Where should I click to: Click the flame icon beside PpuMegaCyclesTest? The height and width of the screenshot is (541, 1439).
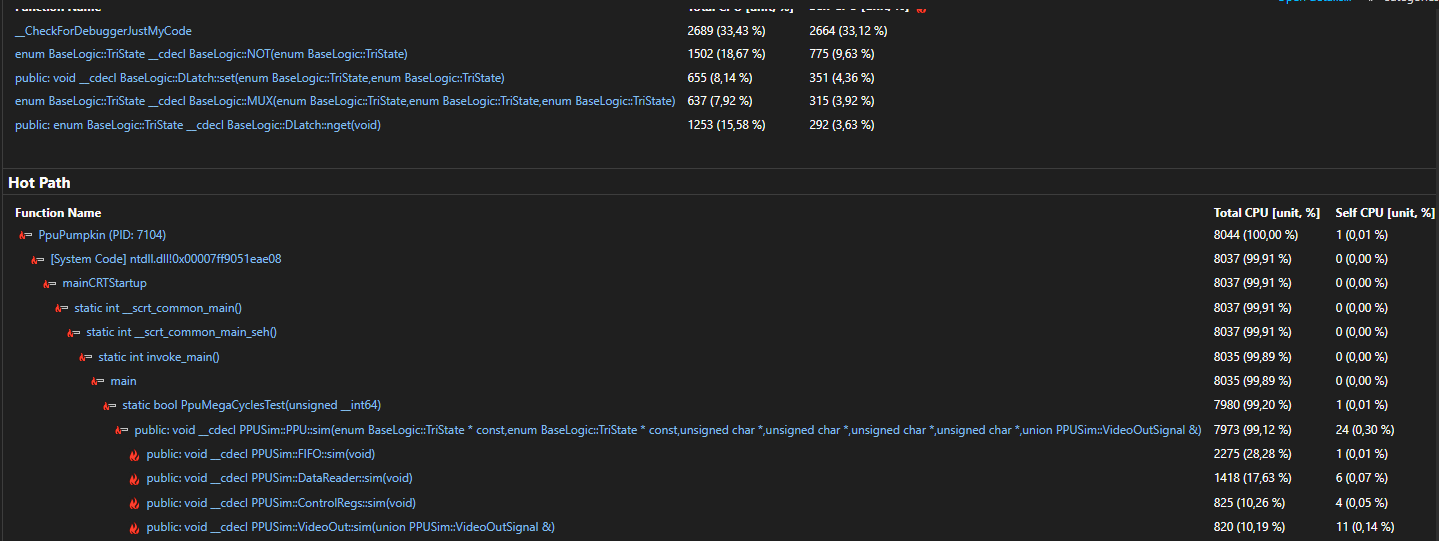[110, 405]
